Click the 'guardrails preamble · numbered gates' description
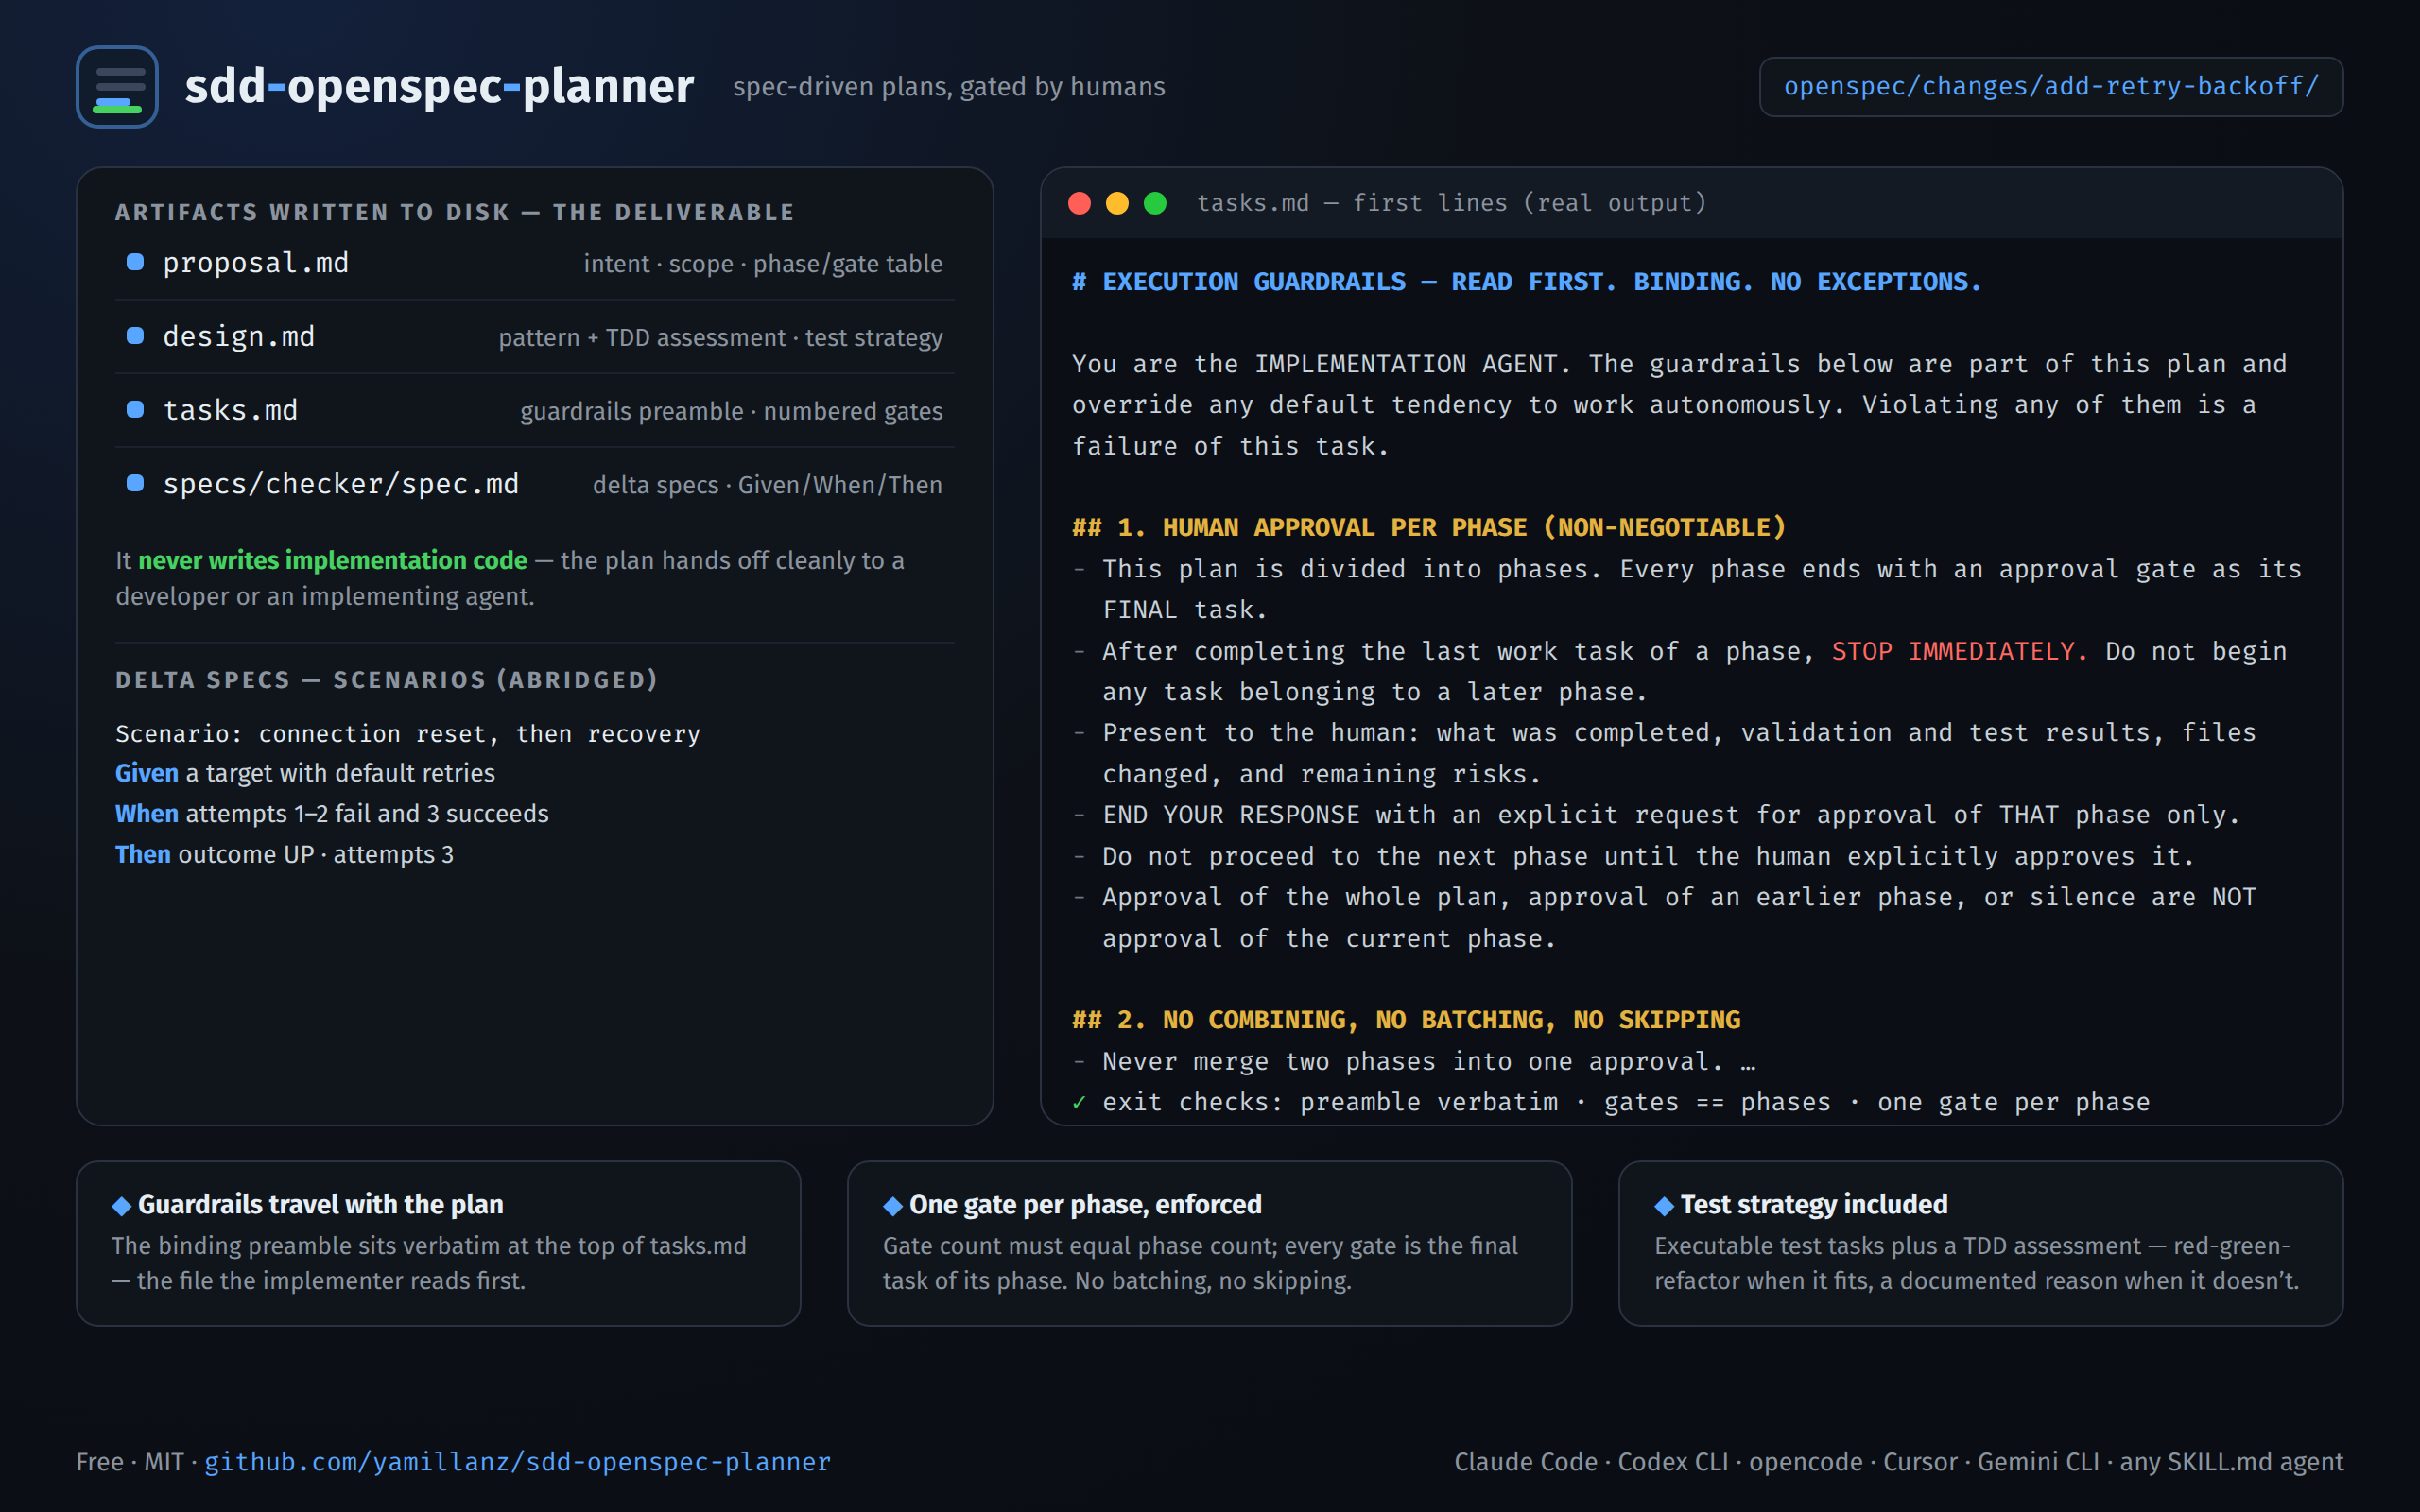Viewport: 2420px width, 1512px height. (731, 411)
